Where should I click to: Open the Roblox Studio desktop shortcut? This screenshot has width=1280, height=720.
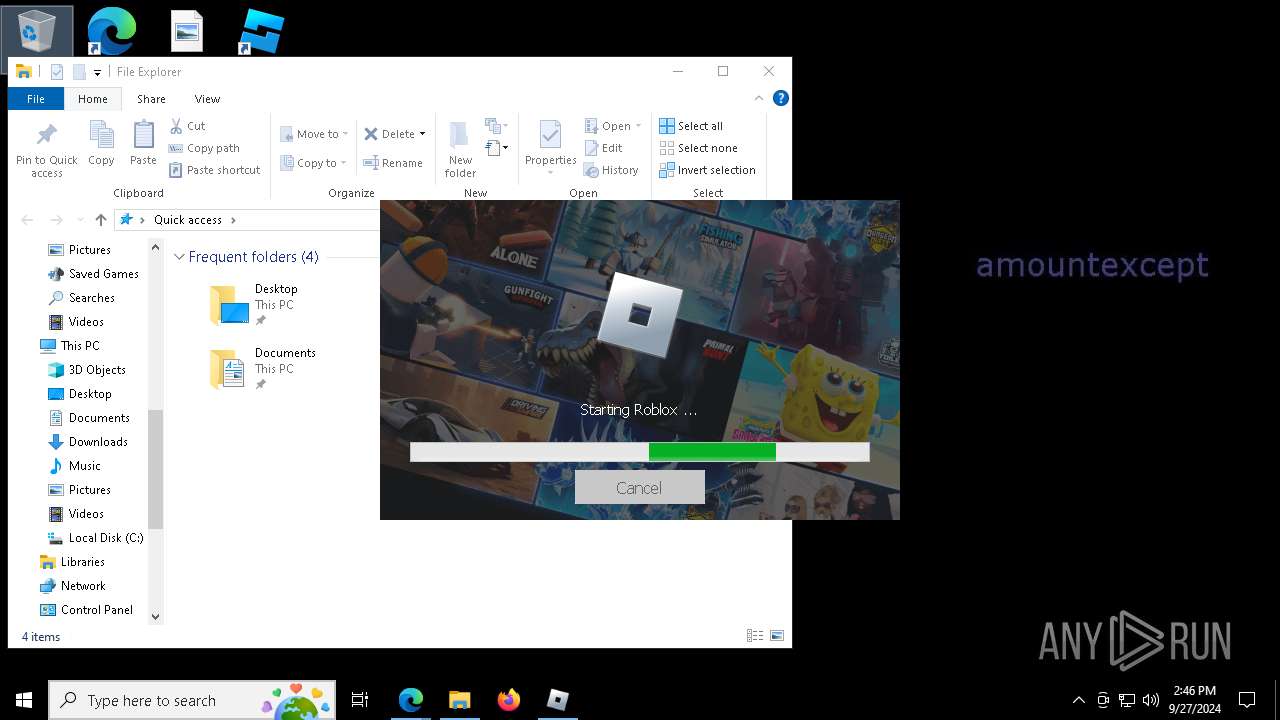click(262, 31)
